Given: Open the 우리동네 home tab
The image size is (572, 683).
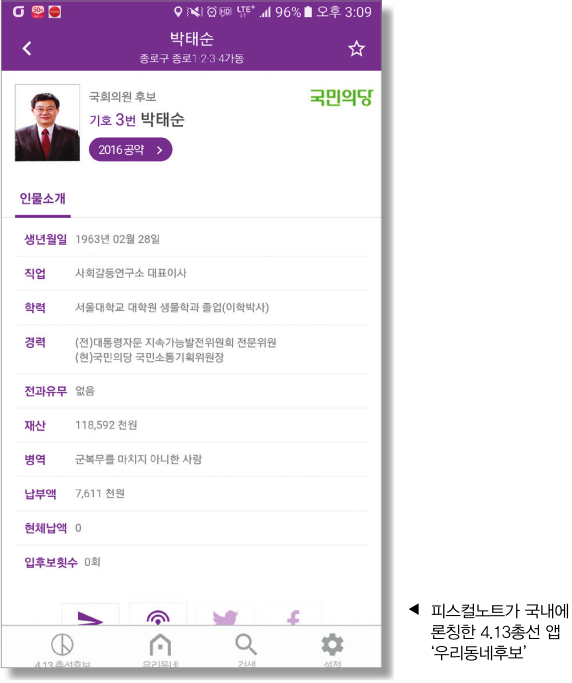Looking at the screenshot, I should tap(160, 649).
